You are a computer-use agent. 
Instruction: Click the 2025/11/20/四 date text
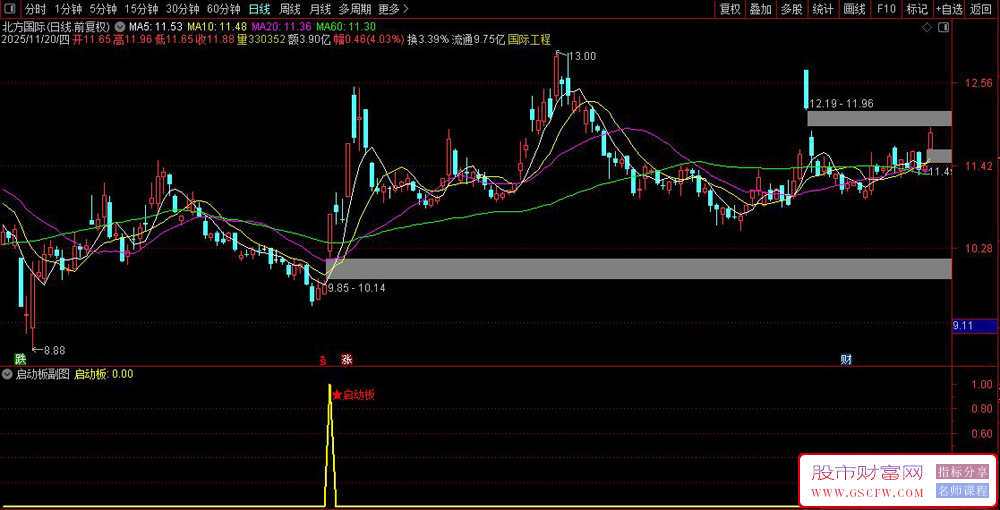pyautogui.click(x=35, y=40)
